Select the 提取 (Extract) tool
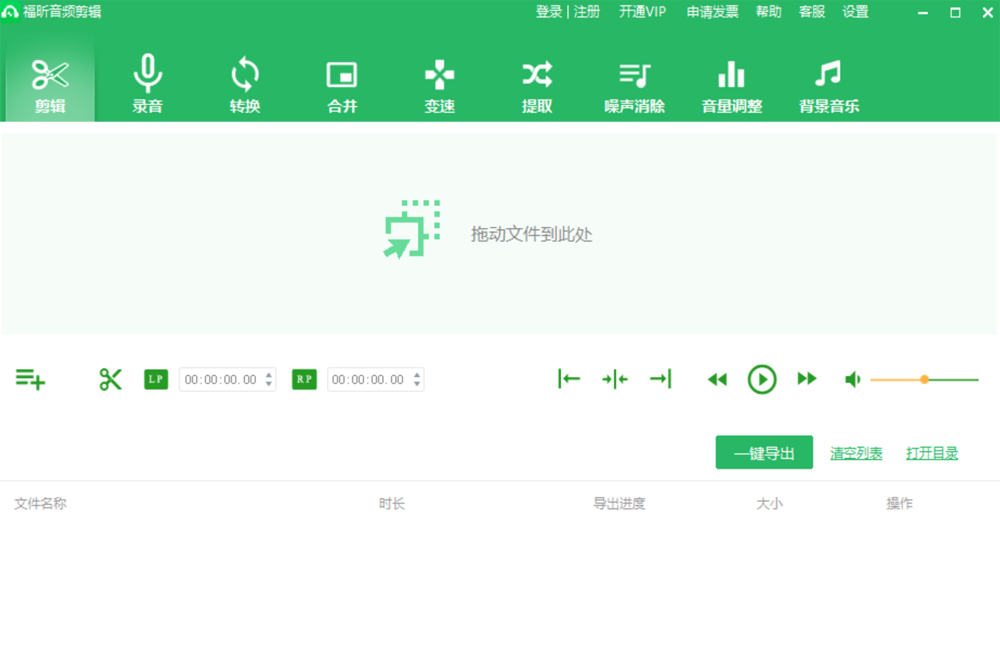Image resolution: width=1000 pixels, height=667 pixels. point(536,85)
